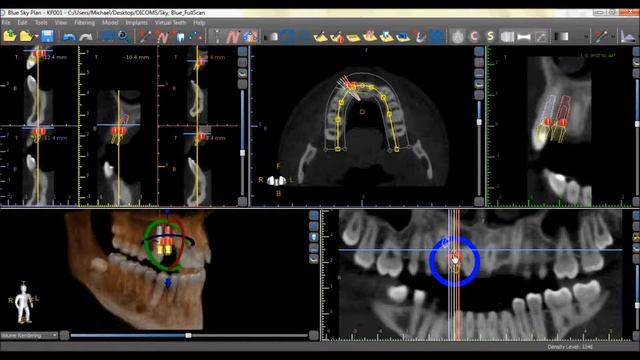Click the yellow guide icon with blue center
The image size is (640, 360).
[402, 37]
